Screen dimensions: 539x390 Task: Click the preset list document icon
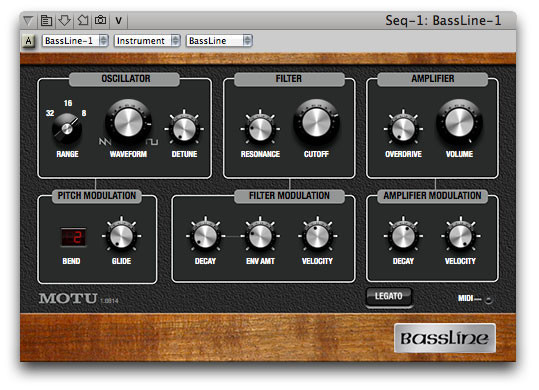coord(46,21)
